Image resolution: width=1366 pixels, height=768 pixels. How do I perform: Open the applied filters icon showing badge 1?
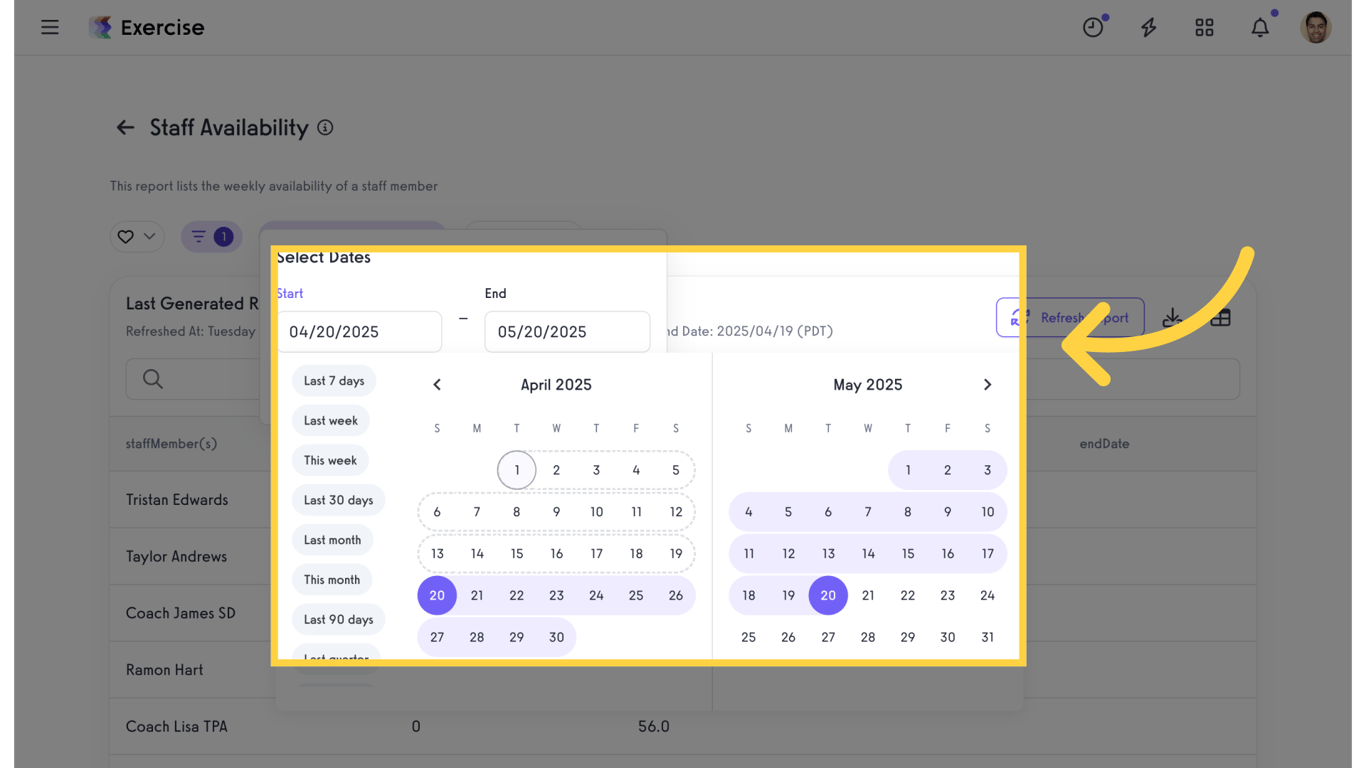point(211,236)
